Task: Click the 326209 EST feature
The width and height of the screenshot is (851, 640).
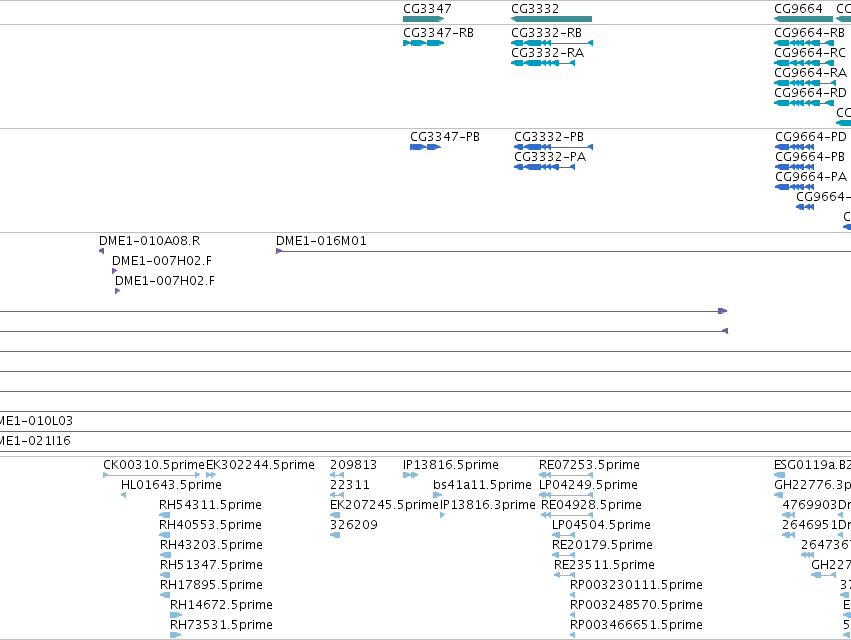Action: click(x=335, y=535)
